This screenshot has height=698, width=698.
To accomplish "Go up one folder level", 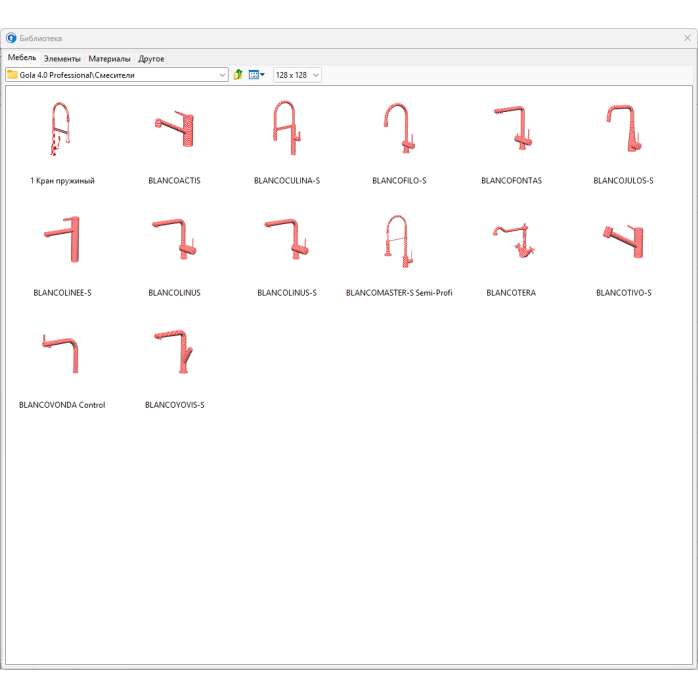I will coord(238,75).
